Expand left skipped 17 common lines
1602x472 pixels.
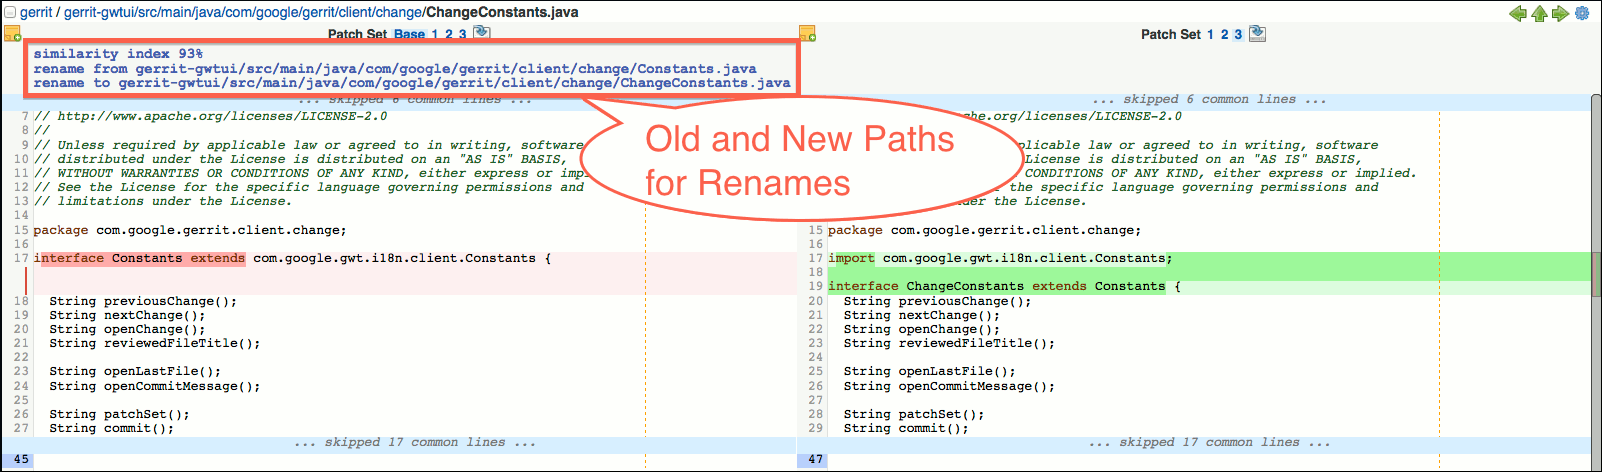(x=414, y=442)
